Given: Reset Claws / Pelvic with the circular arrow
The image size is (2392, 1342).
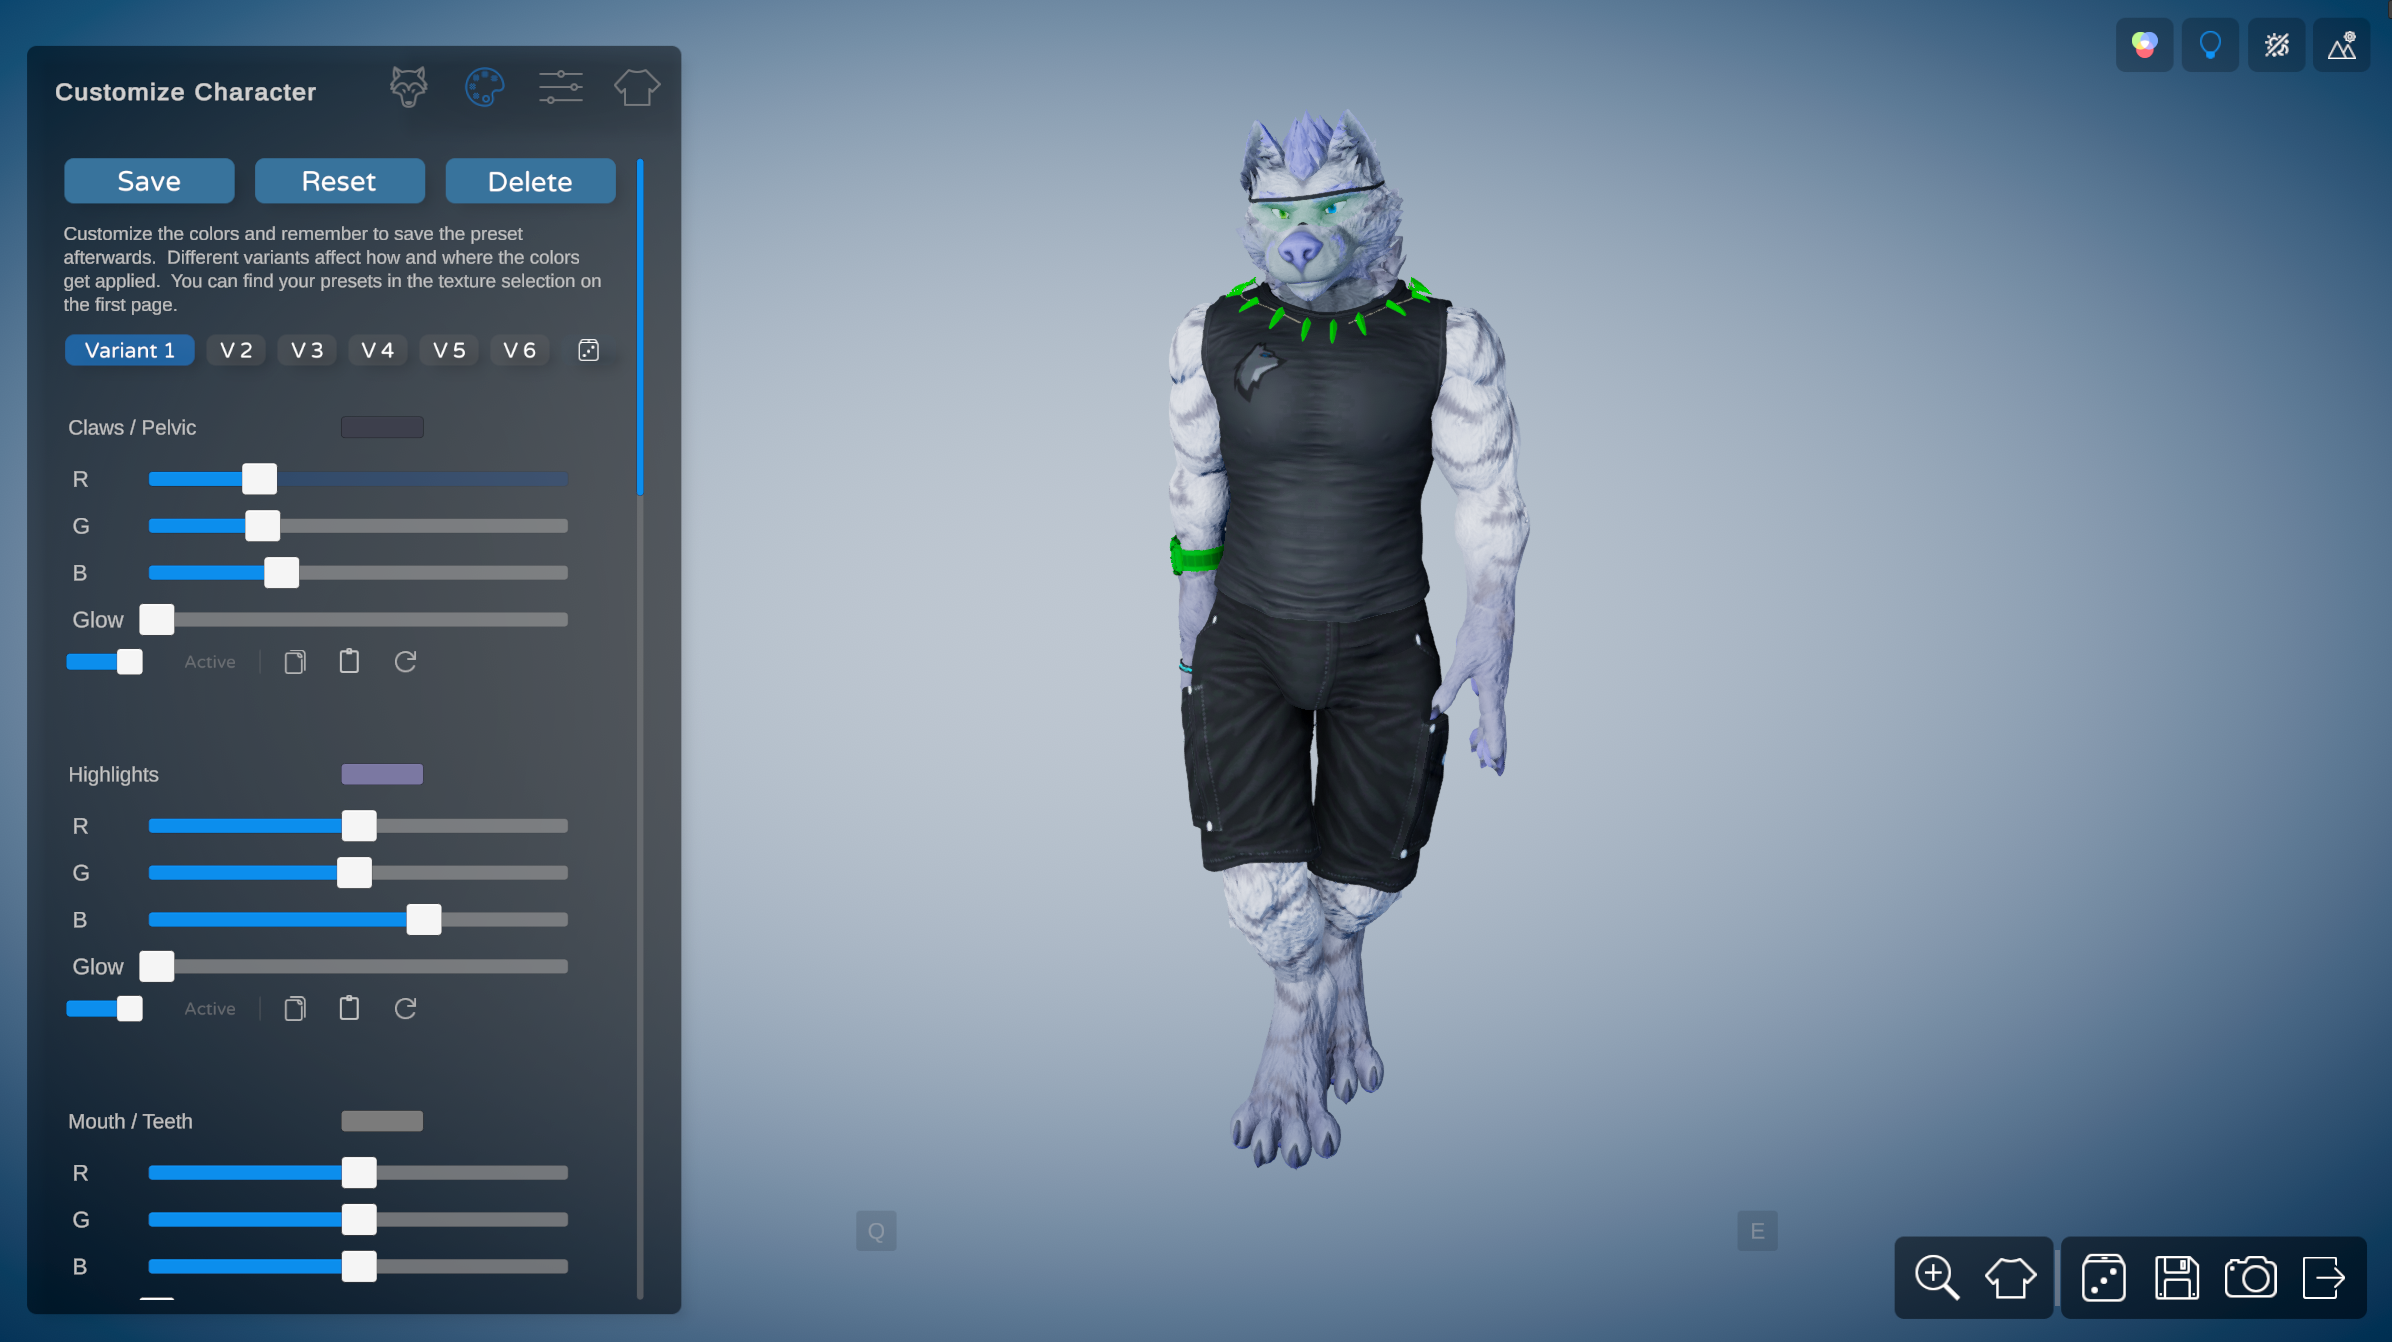Looking at the screenshot, I should [x=405, y=661].
